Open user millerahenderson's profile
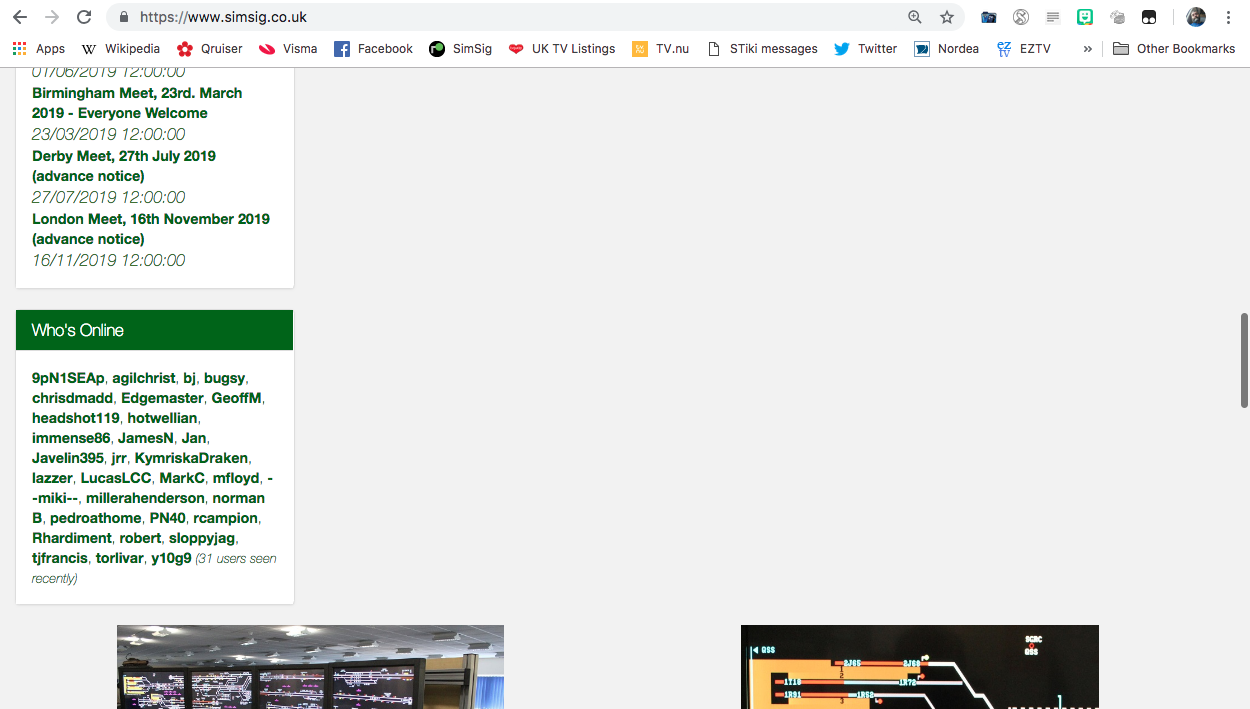The image size is (1250, 709). click(146, 498)
